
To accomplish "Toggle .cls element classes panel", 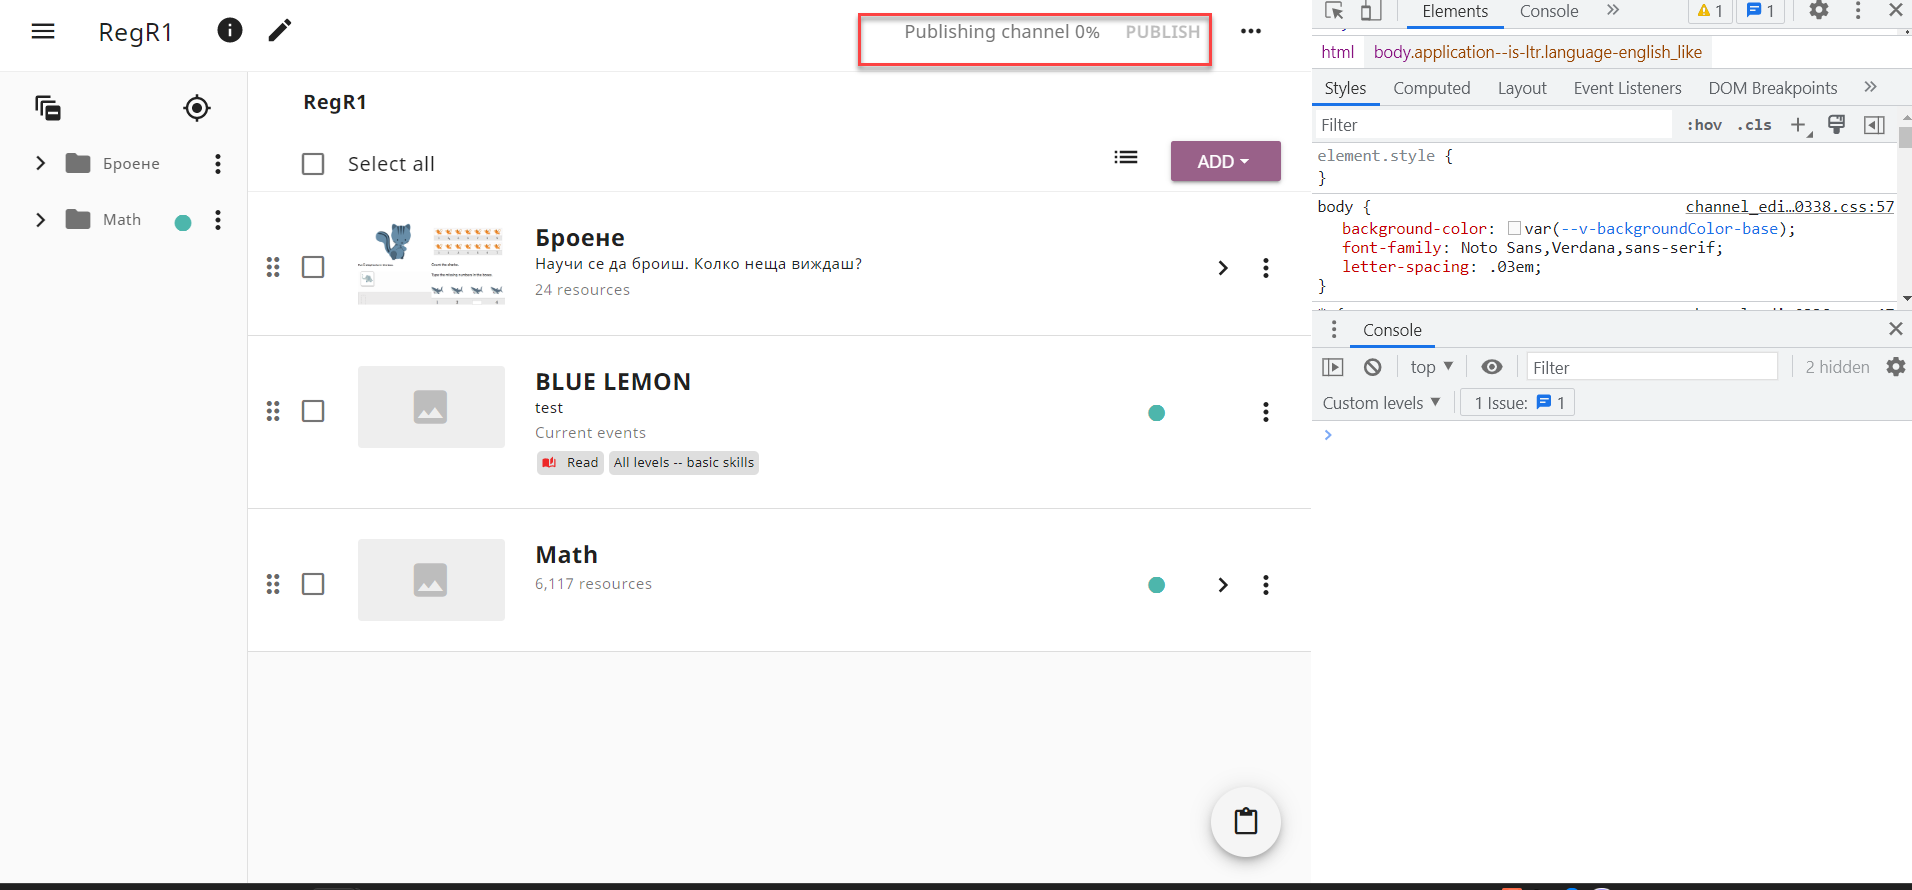I will point(1754,125).
